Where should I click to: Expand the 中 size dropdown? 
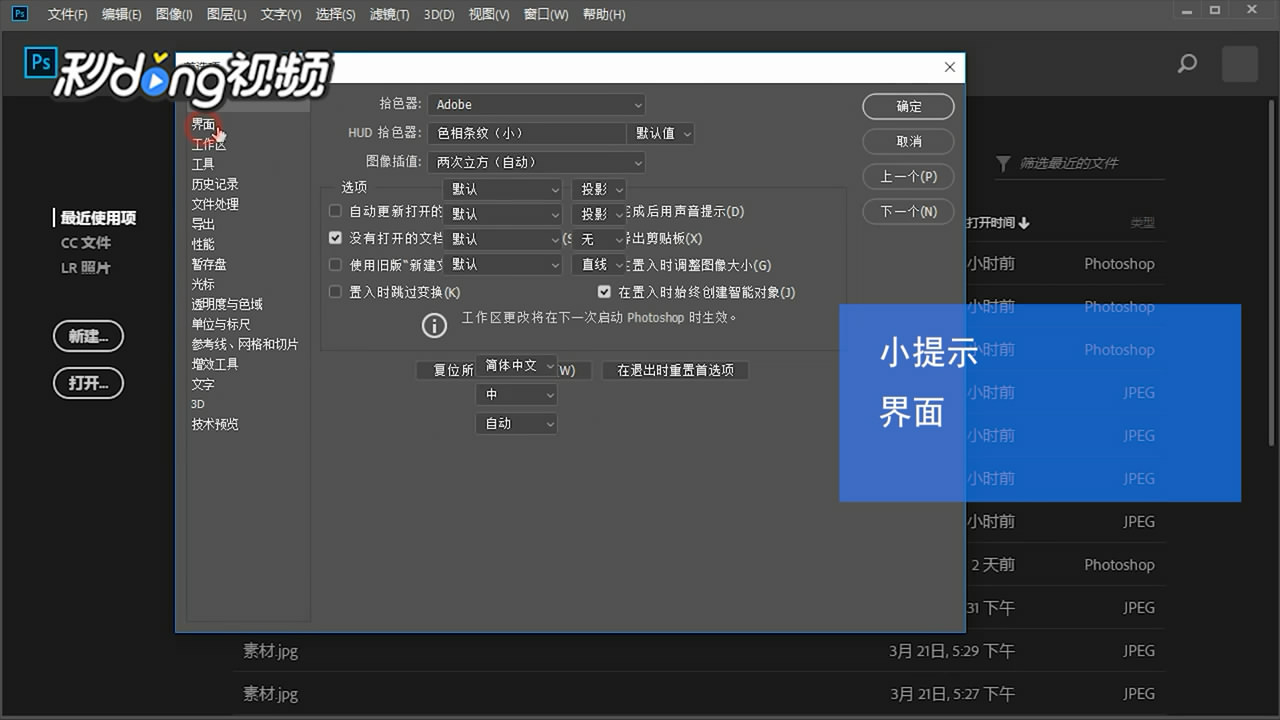click(x=516, y=395)
